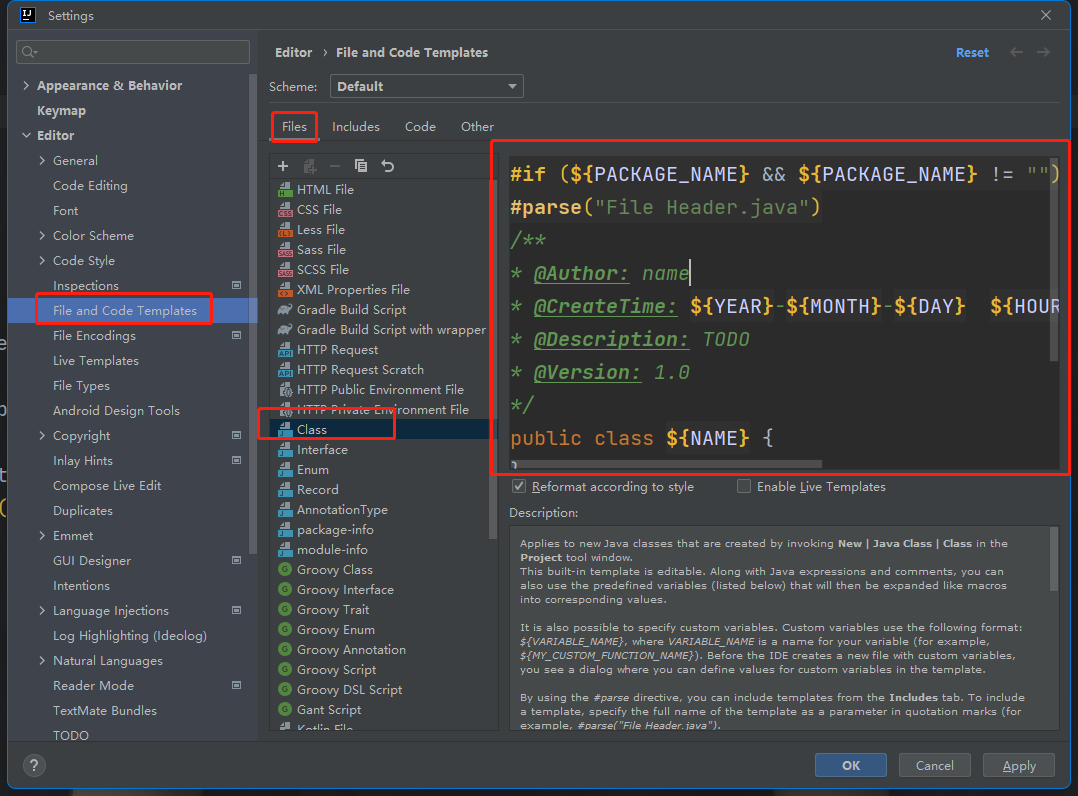
Task: Click the Cancel button
Action: point(934,765)
